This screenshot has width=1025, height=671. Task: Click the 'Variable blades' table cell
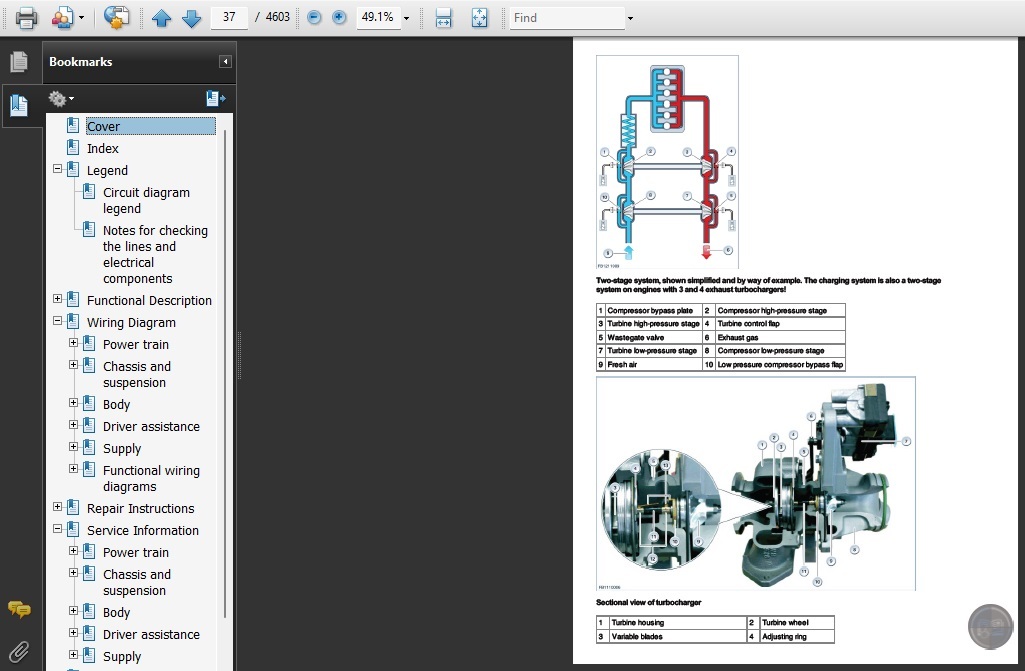(x=677, y=636)
